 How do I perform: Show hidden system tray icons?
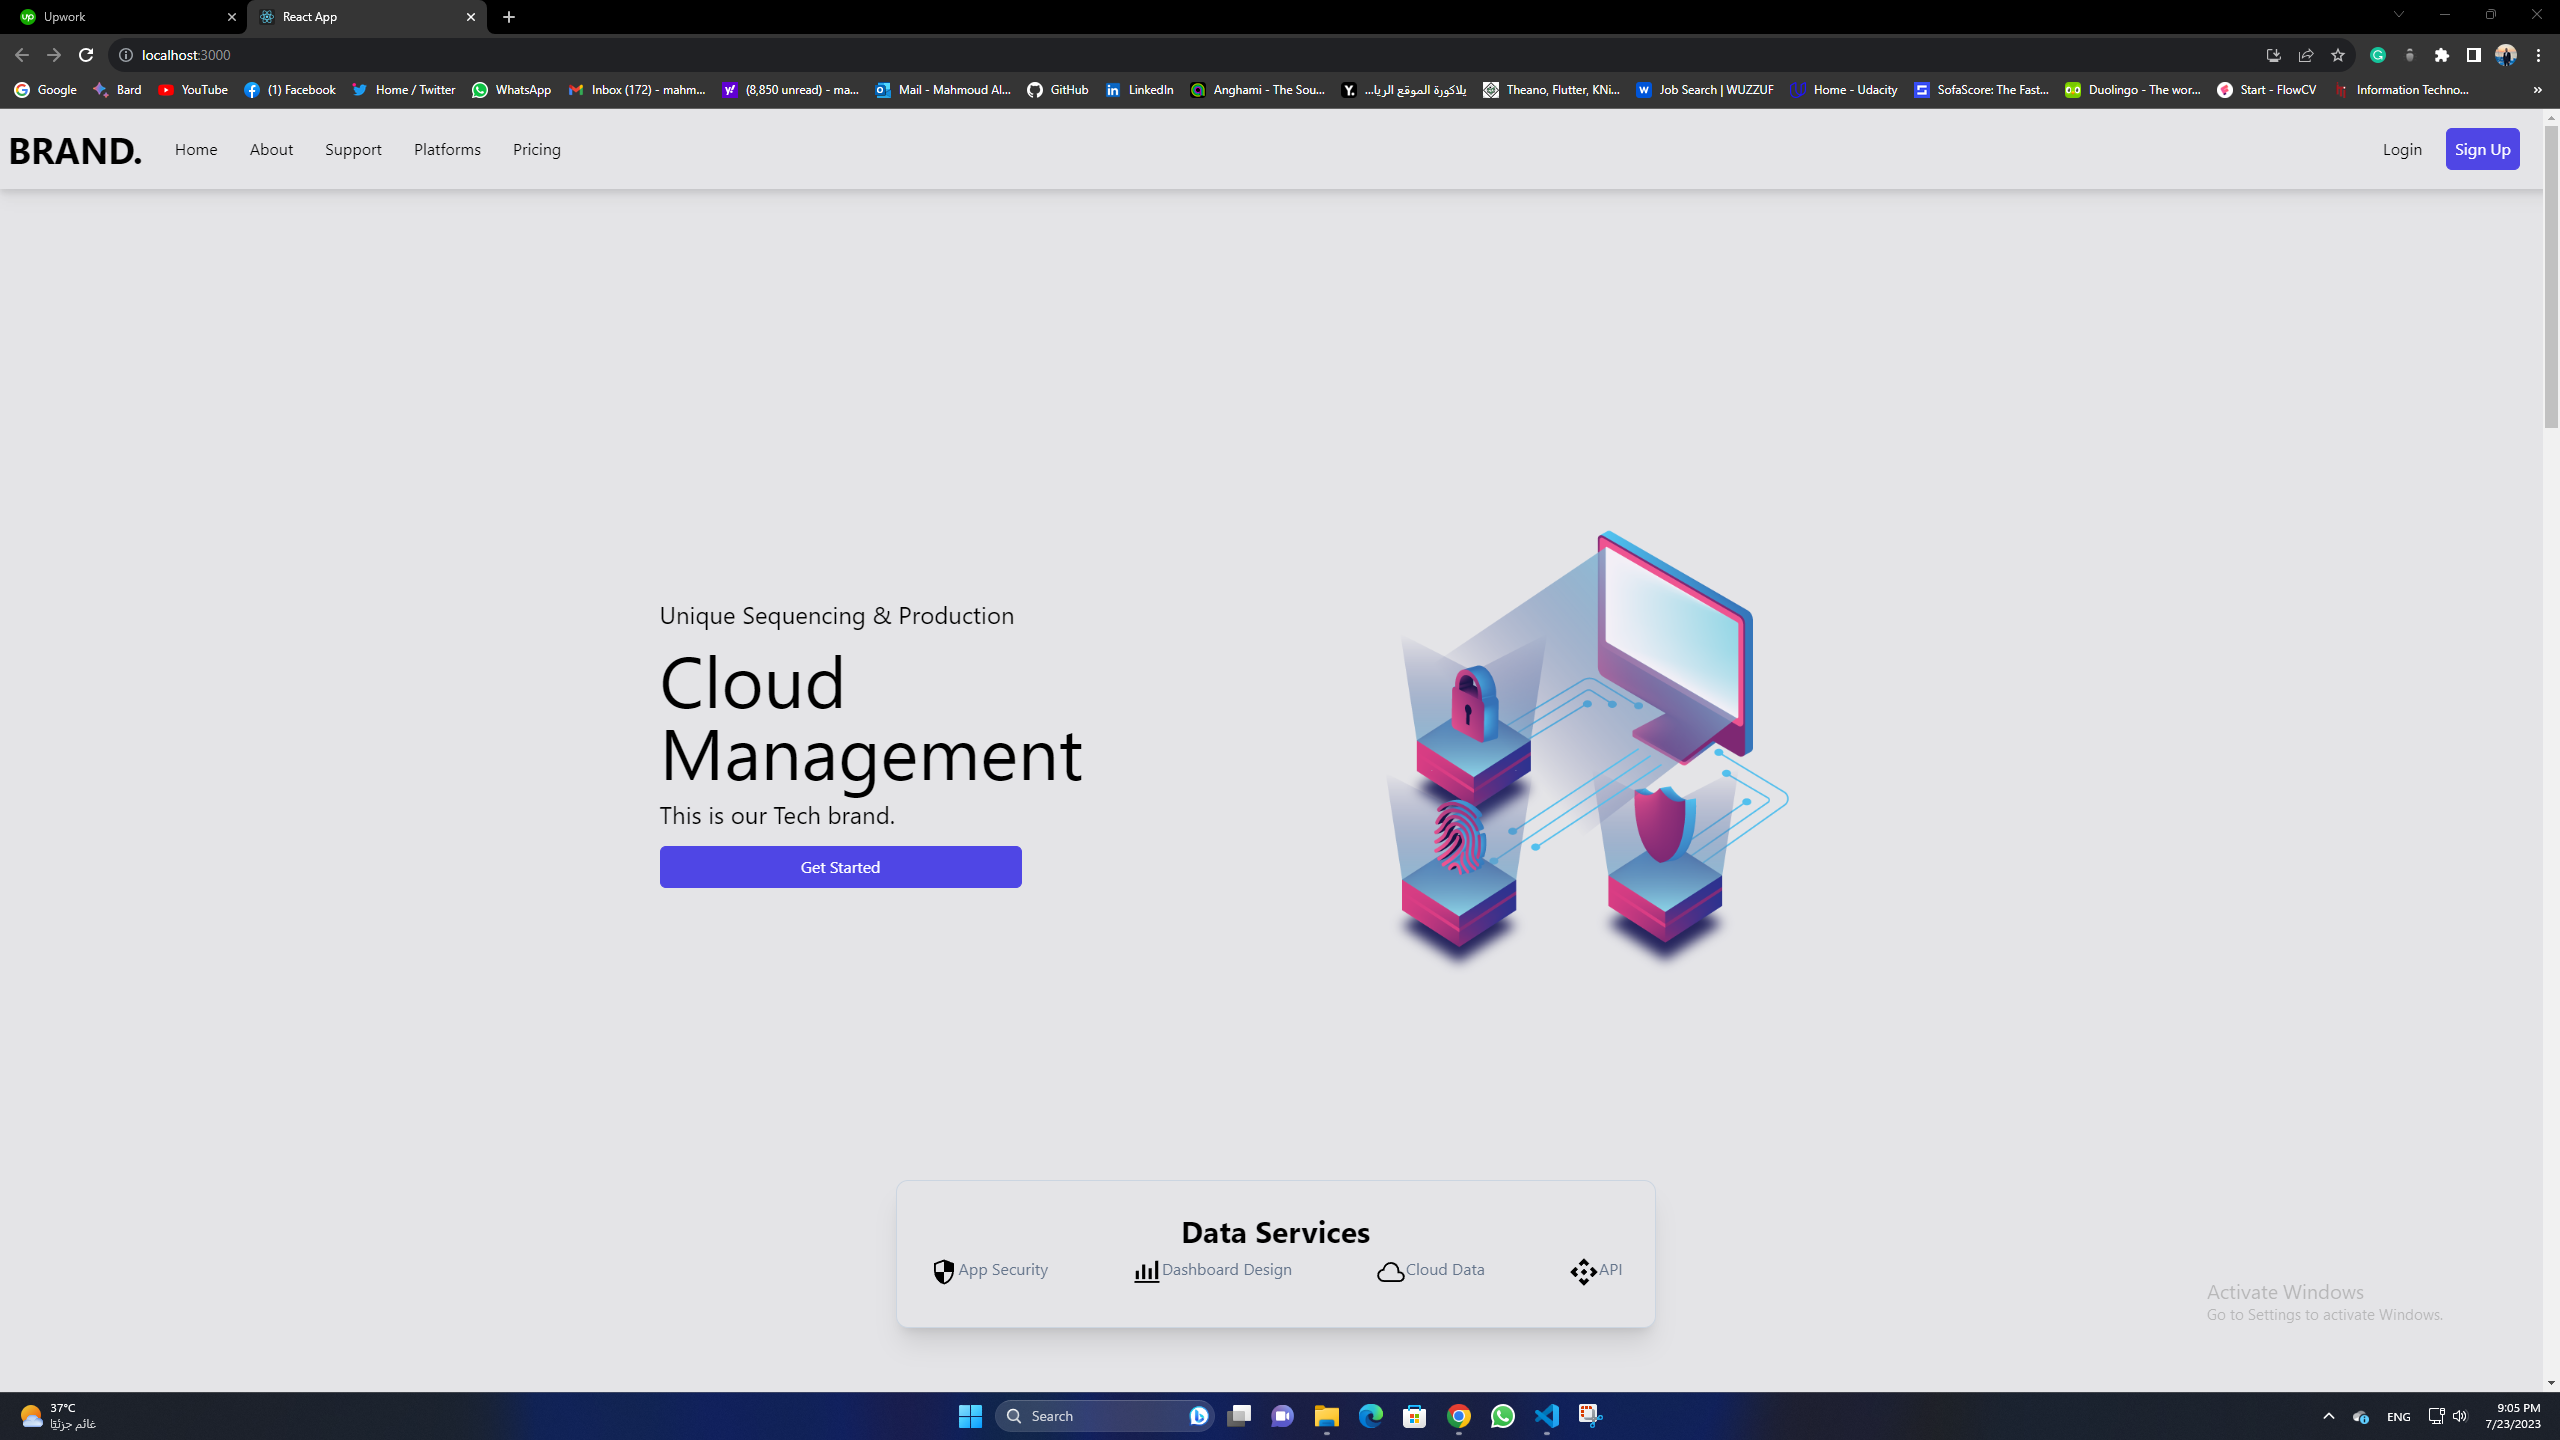click(2328, 1416)
